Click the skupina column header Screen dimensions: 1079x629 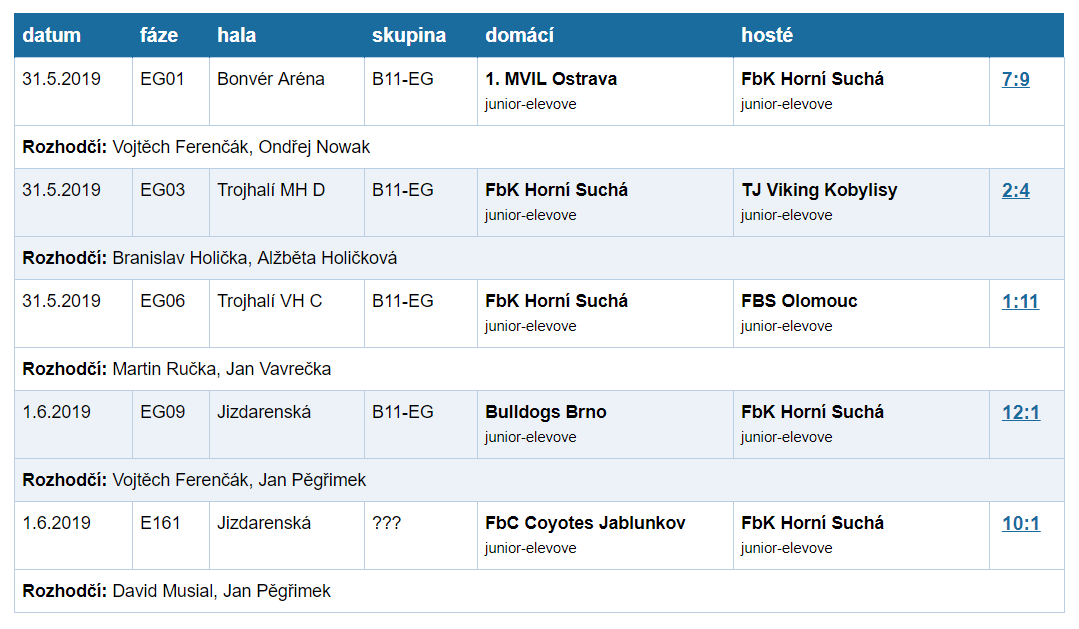[409, 35]
